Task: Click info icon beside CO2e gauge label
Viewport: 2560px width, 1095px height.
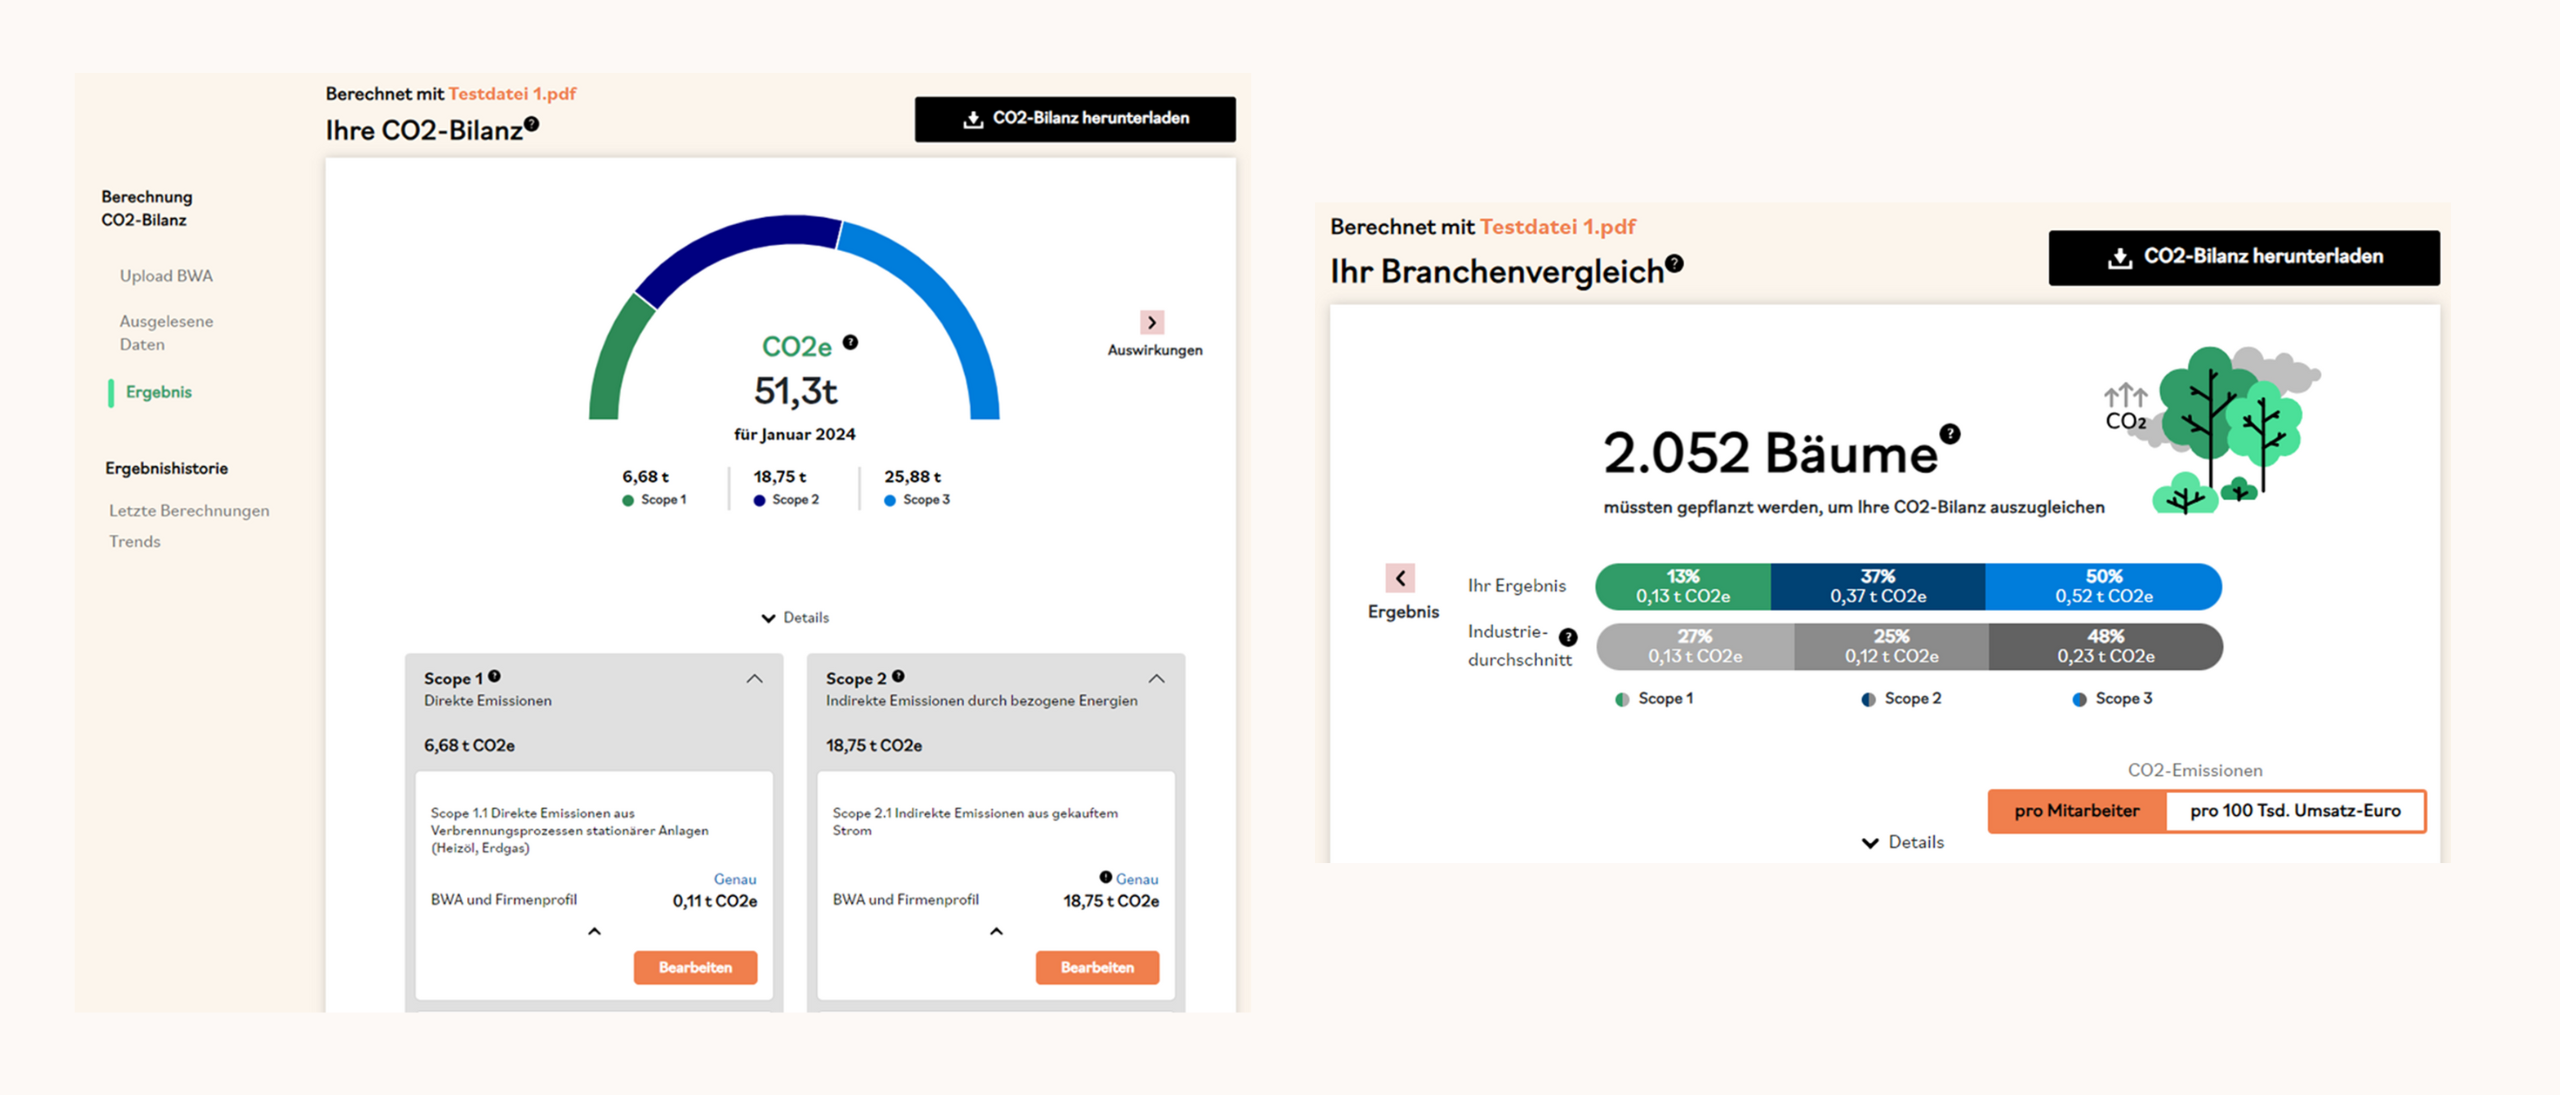Action: pos(850,342)
